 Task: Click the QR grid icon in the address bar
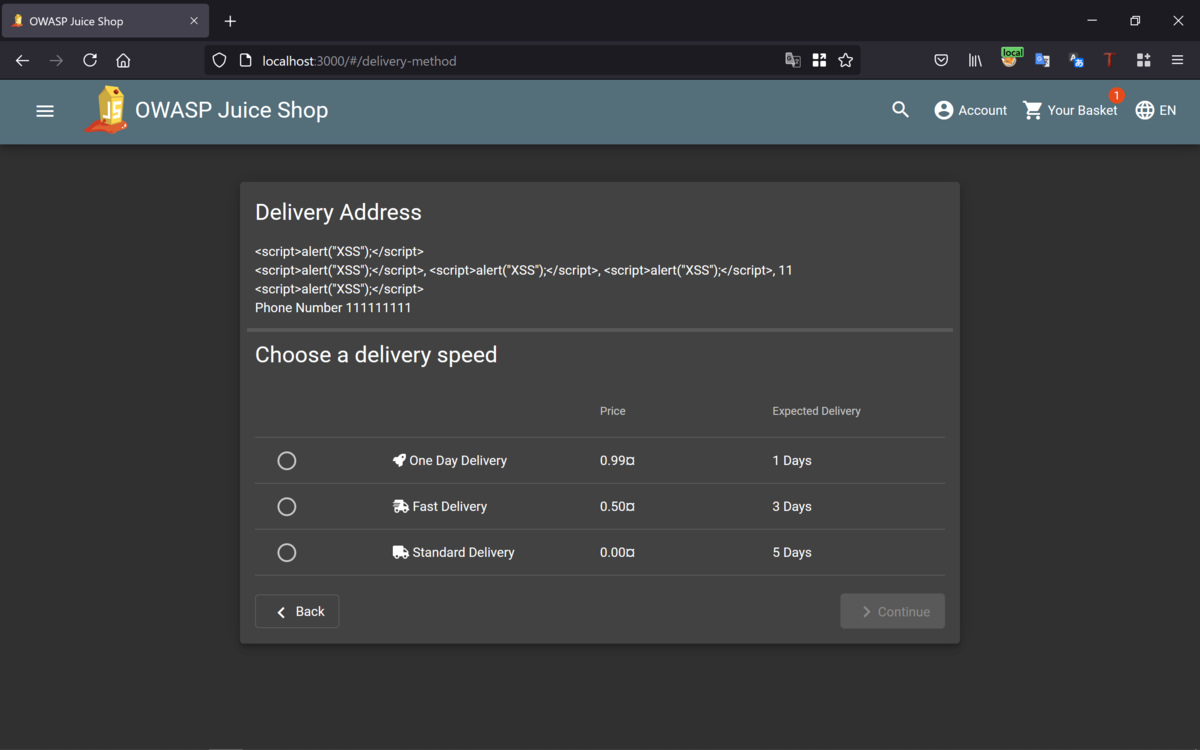pyautogui.click(x=819, y=61)
